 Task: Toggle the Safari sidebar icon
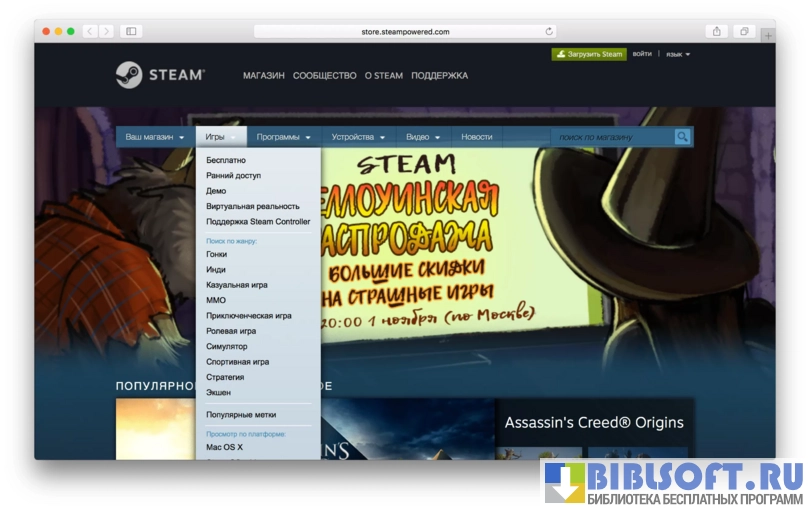(x=131, y=31)
